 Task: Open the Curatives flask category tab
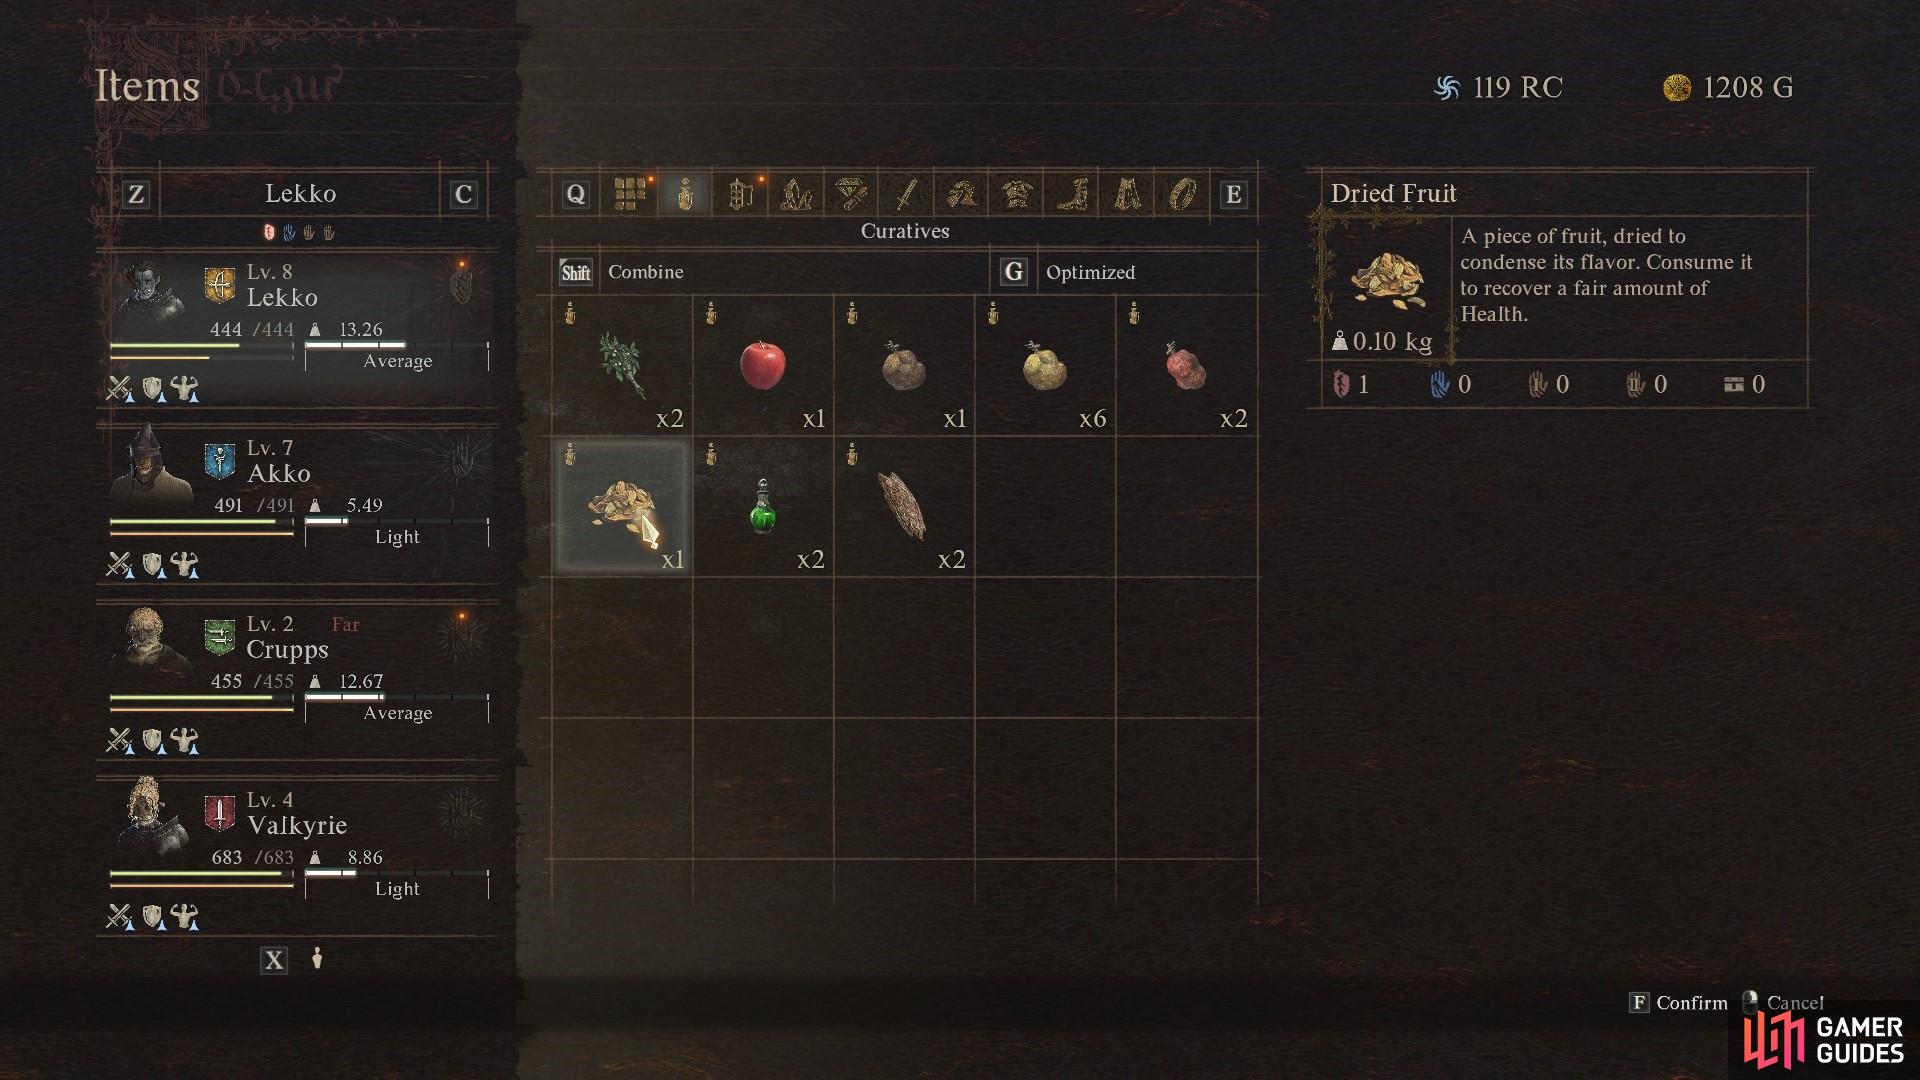coord(685,193)
